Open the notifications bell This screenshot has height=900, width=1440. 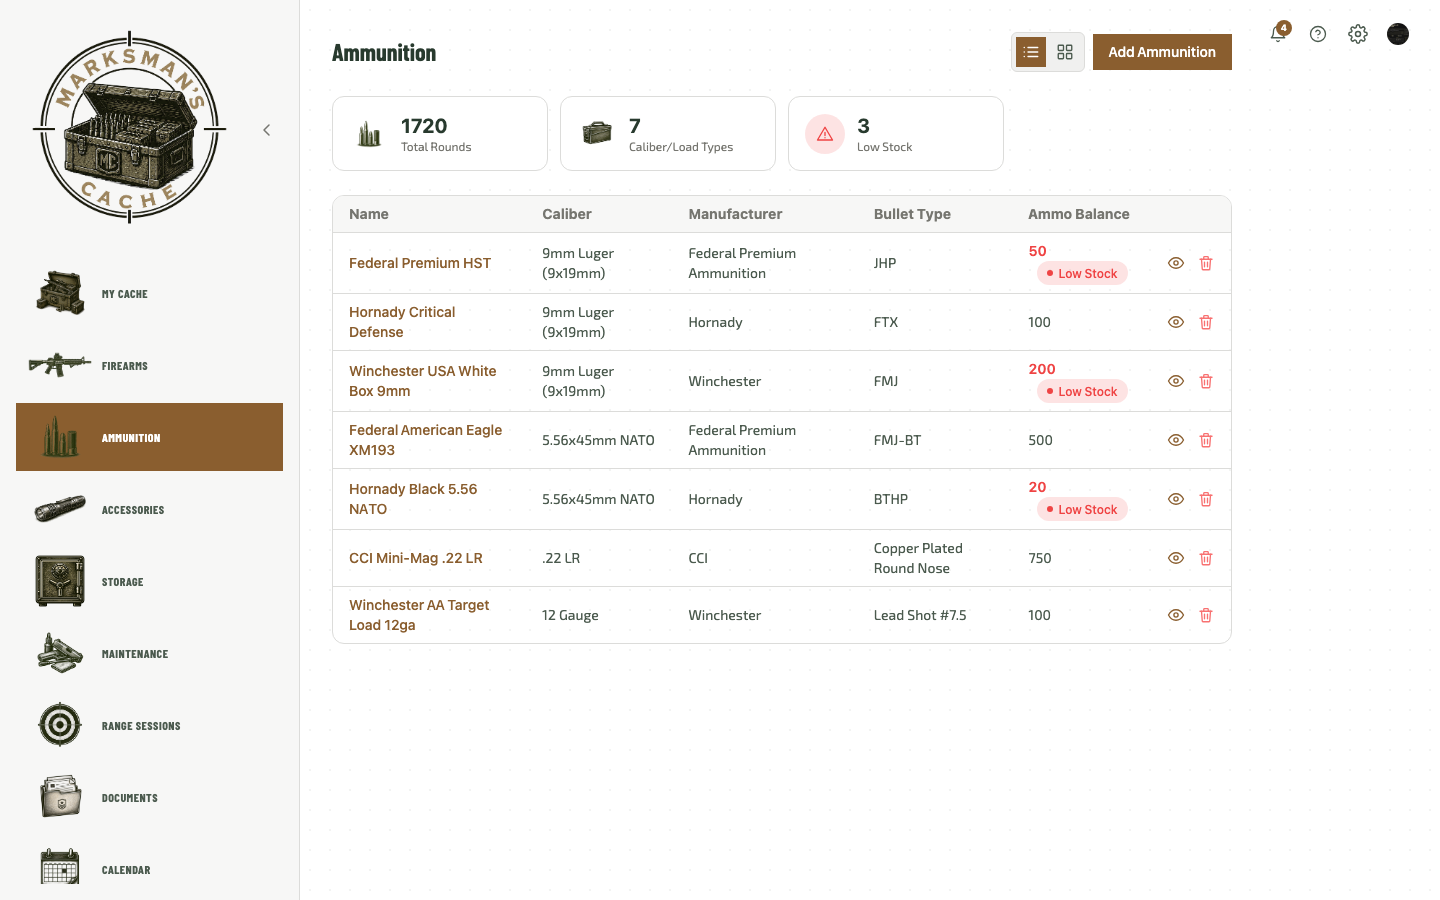pyautogui.click(x=1278, y=34)
